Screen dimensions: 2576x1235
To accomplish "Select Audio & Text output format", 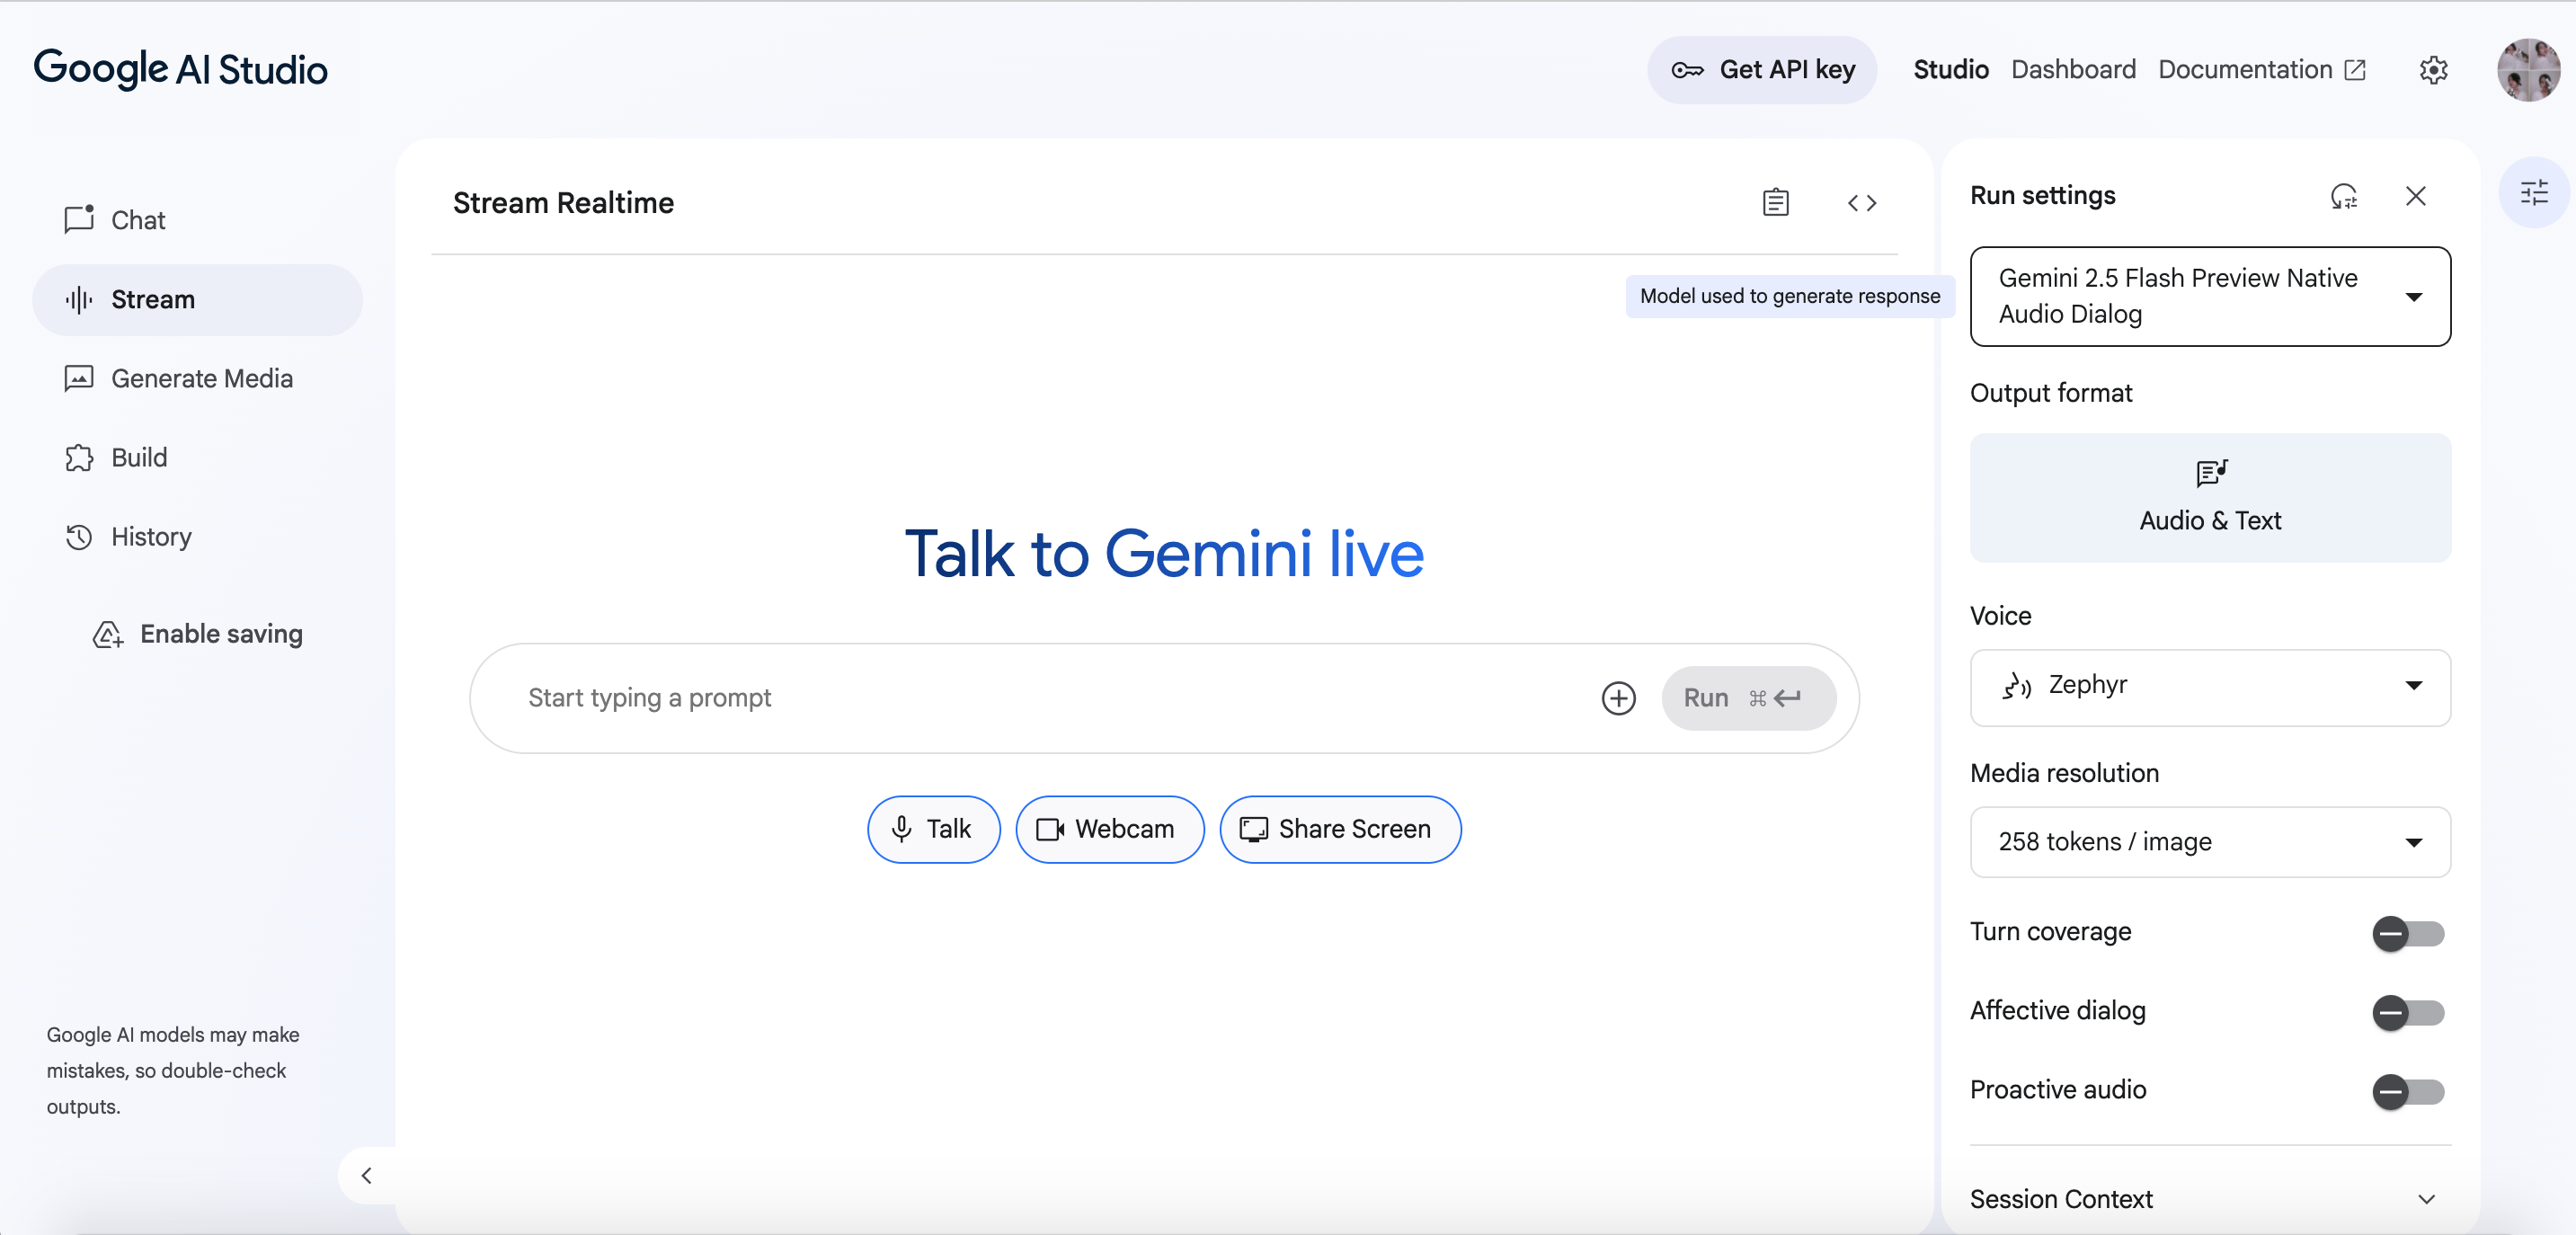I will 2210,497.
